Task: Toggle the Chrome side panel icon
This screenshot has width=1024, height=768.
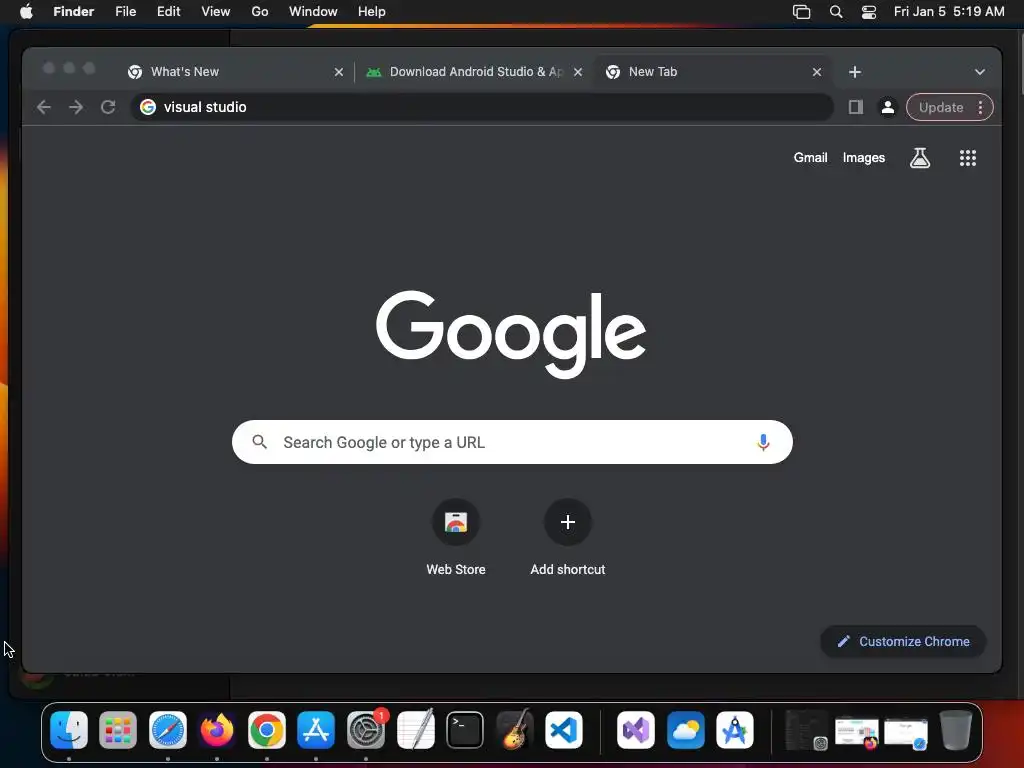Action: [856, 107]
